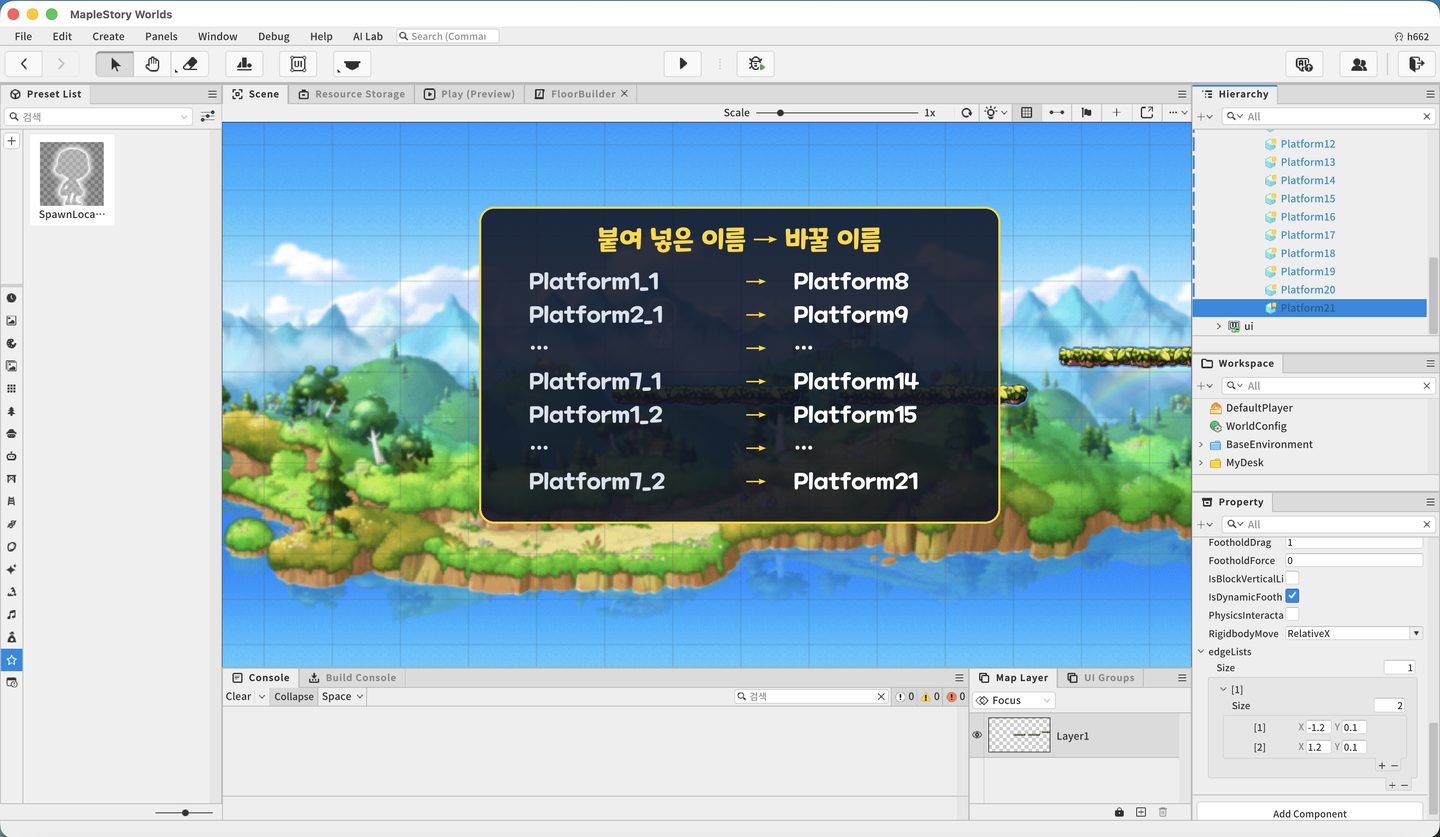The height and width of the screenshot is (837, 1440).
Task: Toggle IsBlockVerticalLine checkbox
Action: coord(1292,578)
